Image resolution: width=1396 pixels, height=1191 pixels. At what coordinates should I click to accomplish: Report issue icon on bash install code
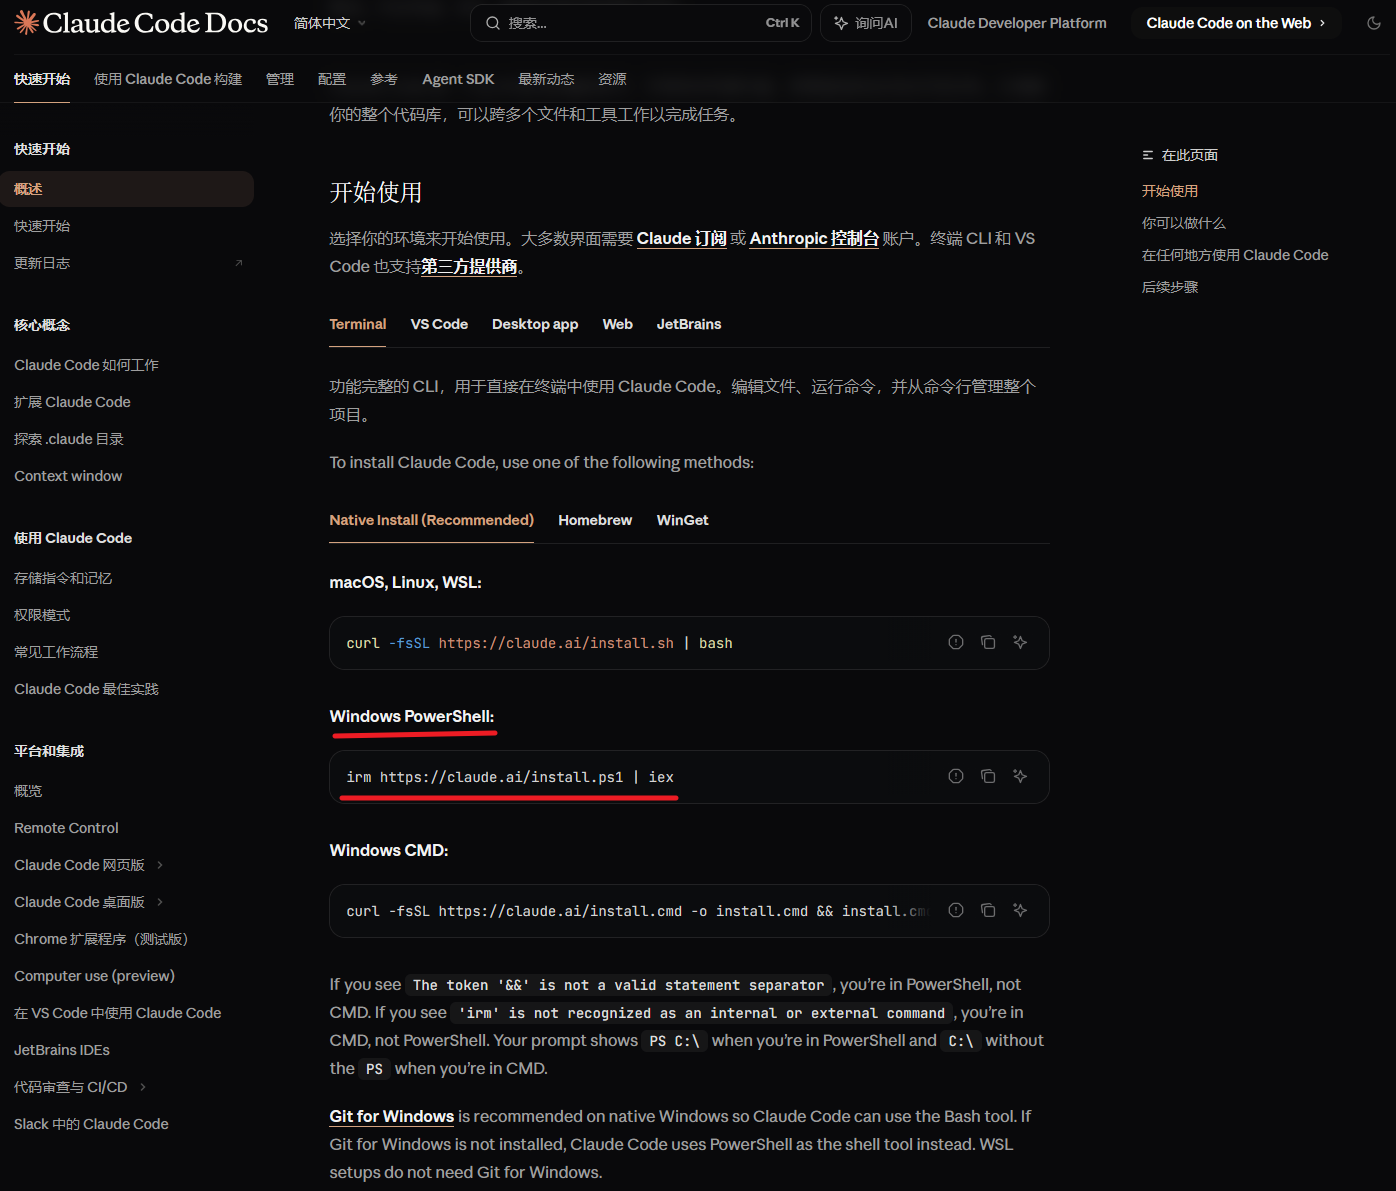pos(956,642)
